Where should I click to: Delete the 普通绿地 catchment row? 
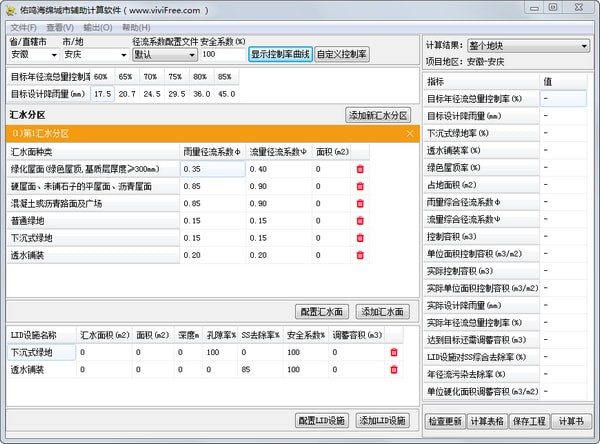pos(360,221)
